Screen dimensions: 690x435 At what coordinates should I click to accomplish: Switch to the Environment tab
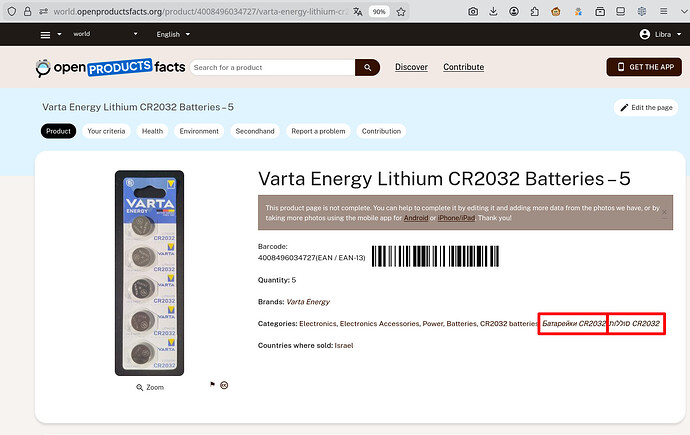[x=199, y=131]
